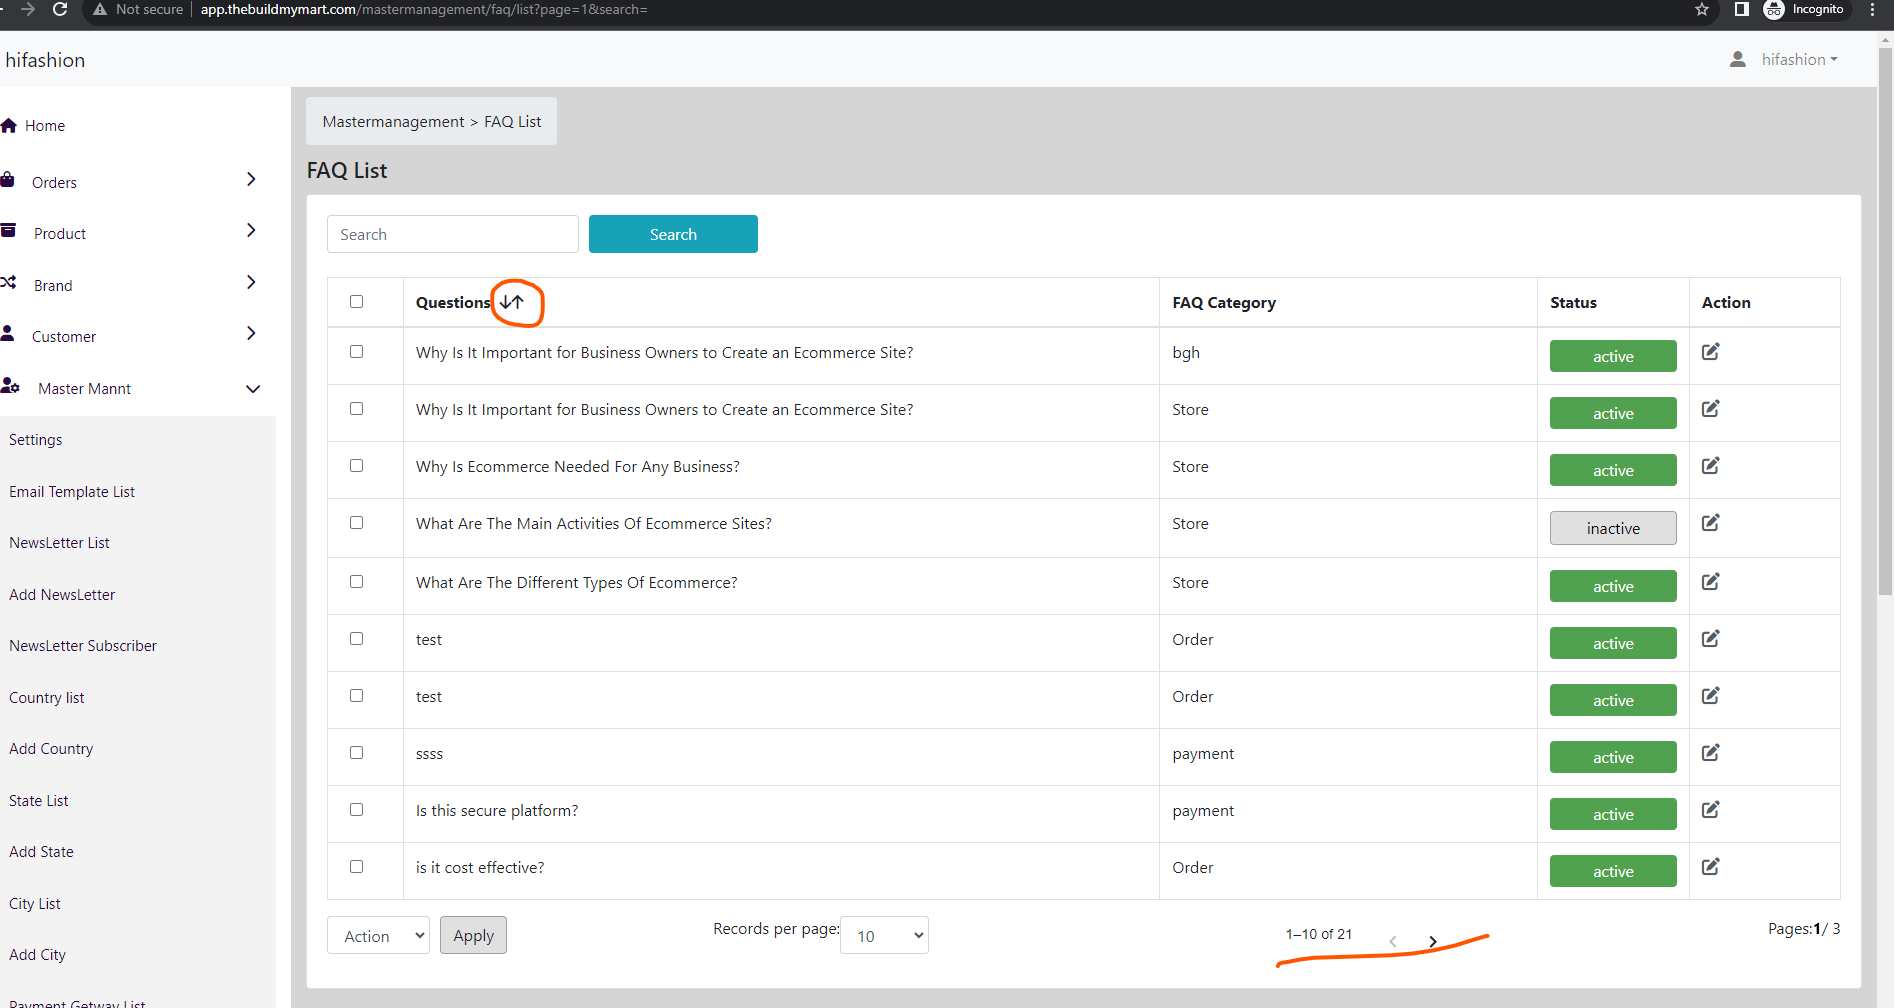Click the teal Search button
The height and width of the screenshot is (1008, 1894).
point(673,234)
